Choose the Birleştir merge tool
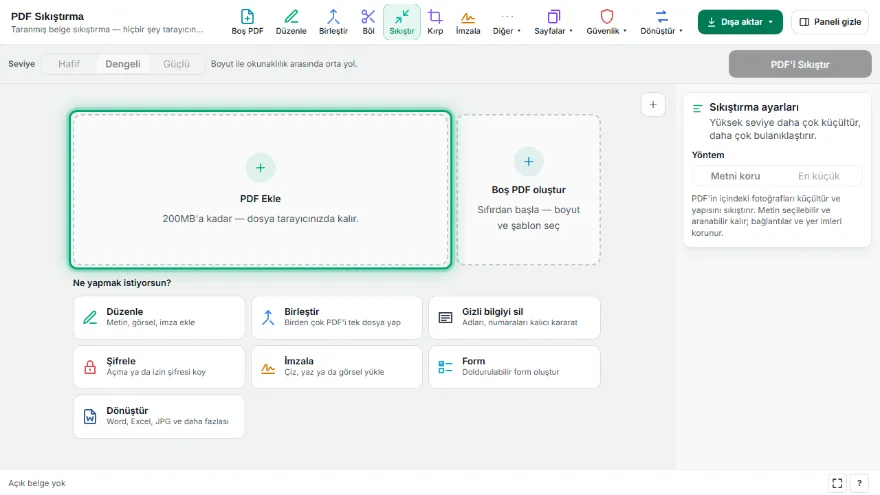Viewport: 880px width, 495px height. [333, 22]
